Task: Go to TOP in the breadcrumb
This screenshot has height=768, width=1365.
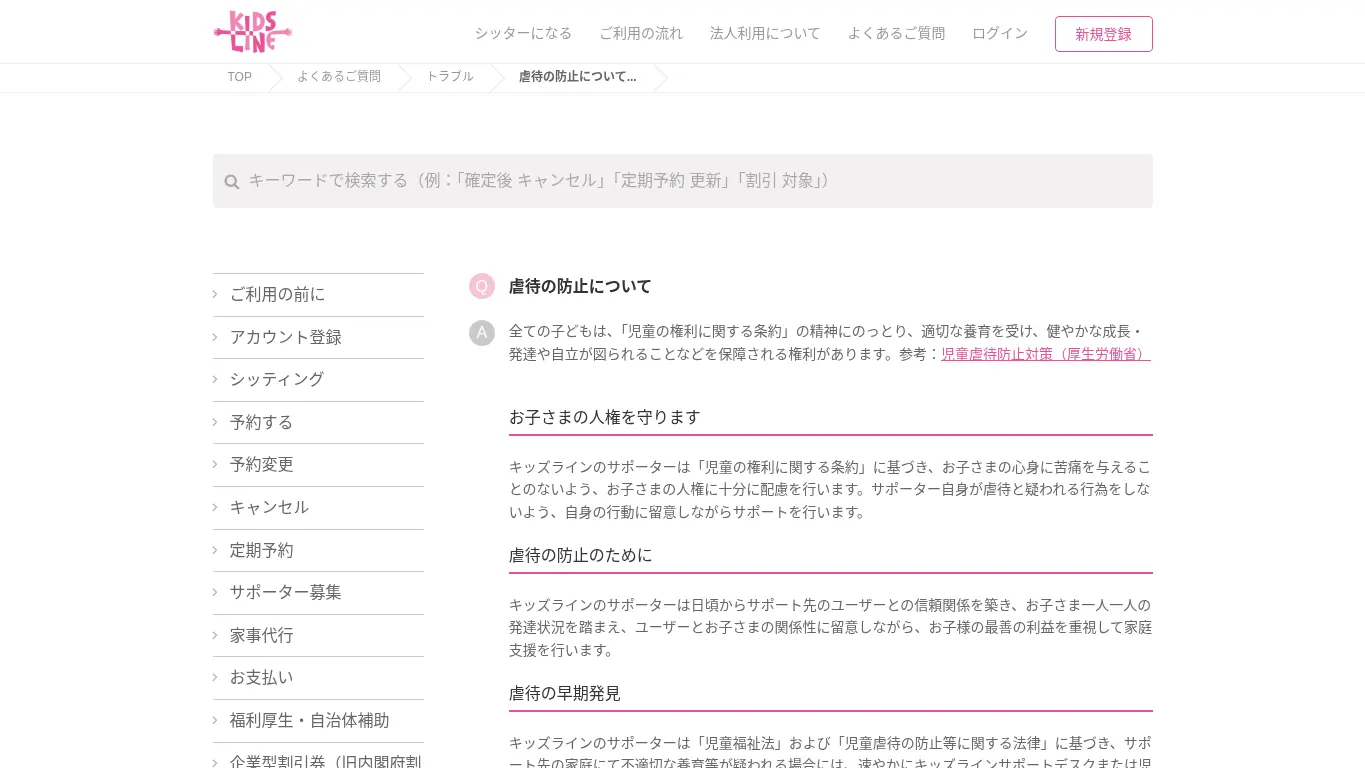Action: pos(240,77)
